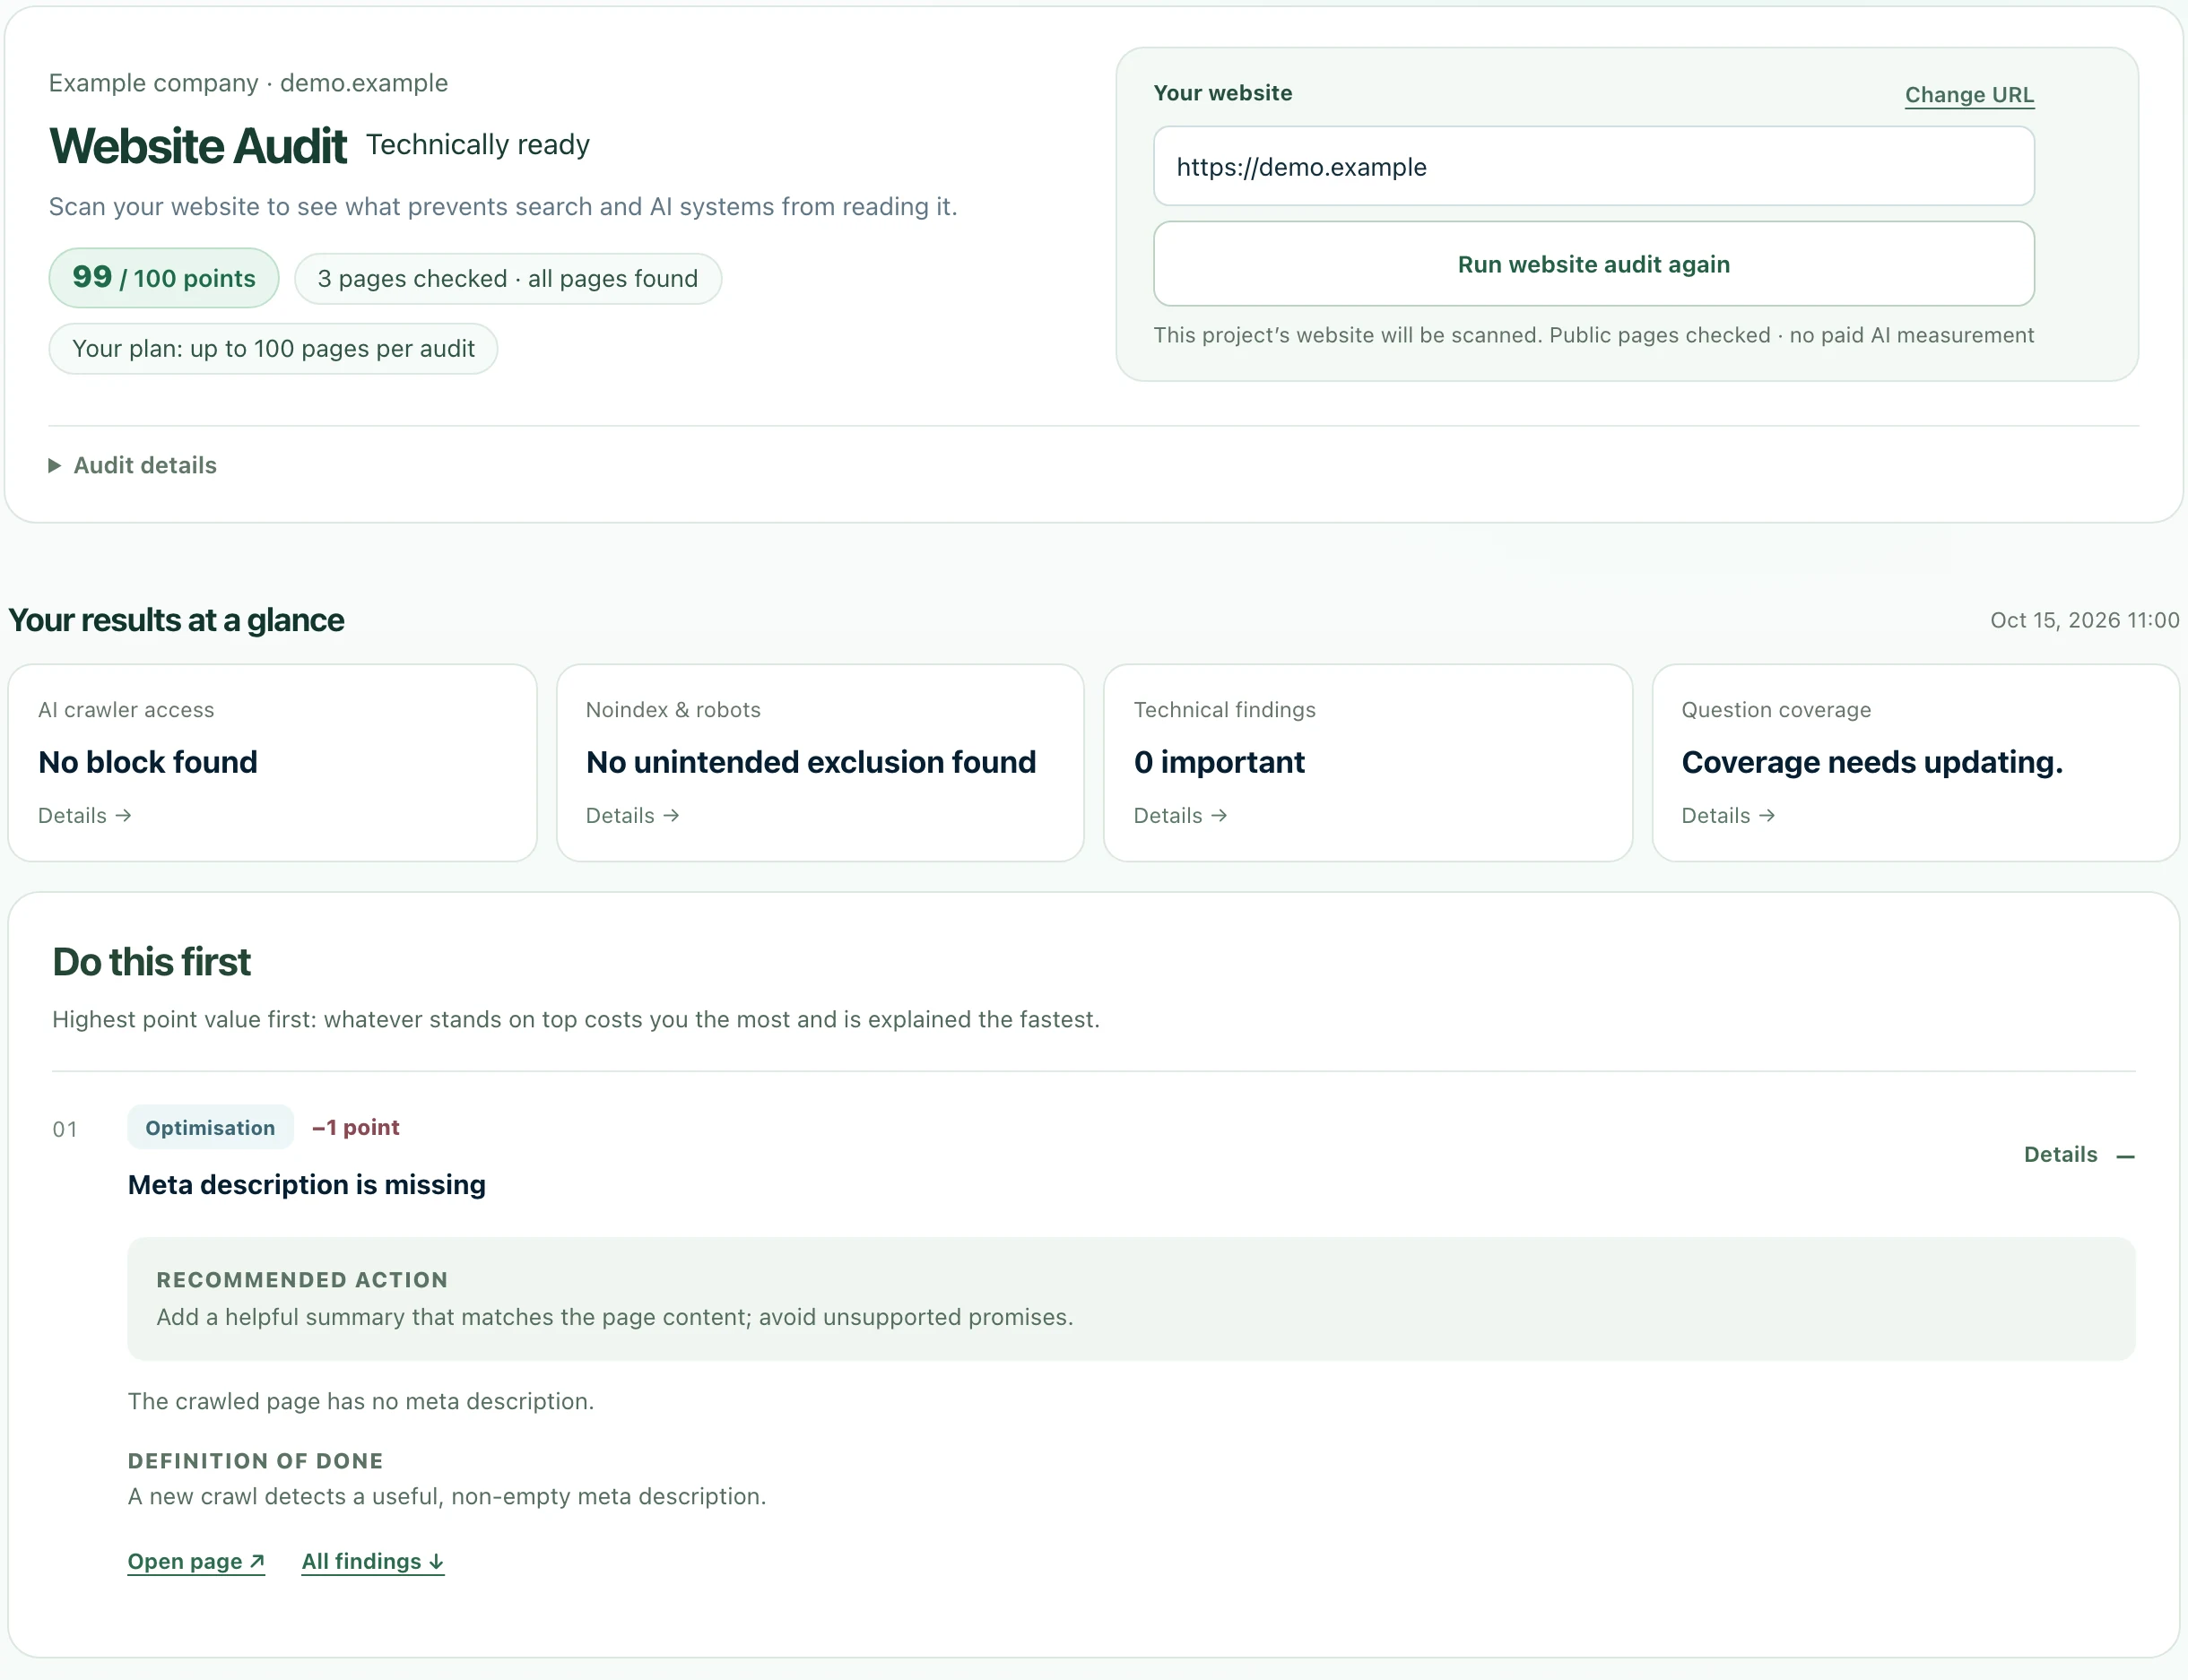Click the 'Your results at a glance' heading
Viewport: 2188px width, 1680px height.
(176, 620)
